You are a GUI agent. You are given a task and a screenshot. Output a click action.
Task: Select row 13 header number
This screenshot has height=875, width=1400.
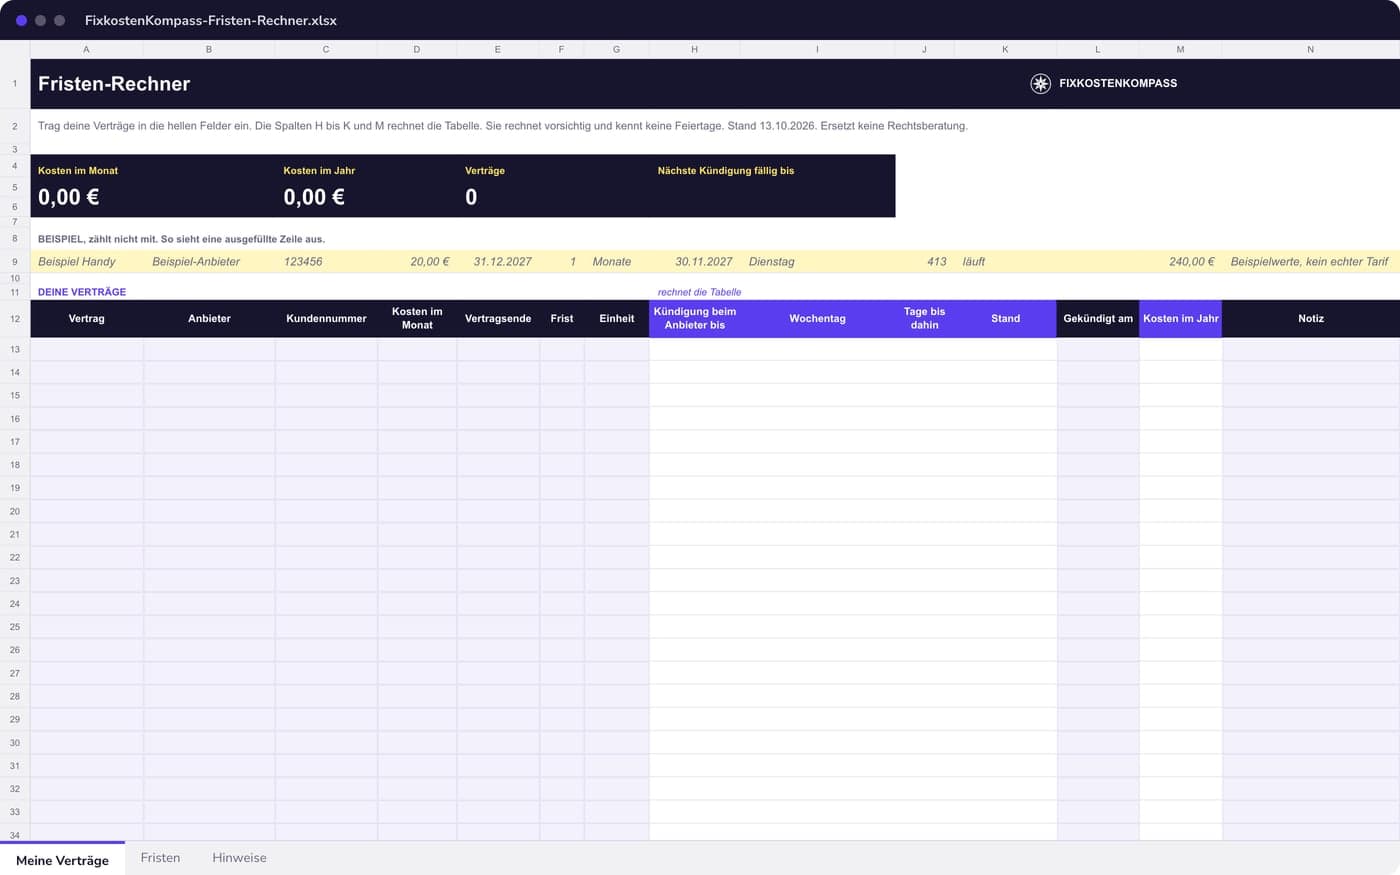click(15, 349)
